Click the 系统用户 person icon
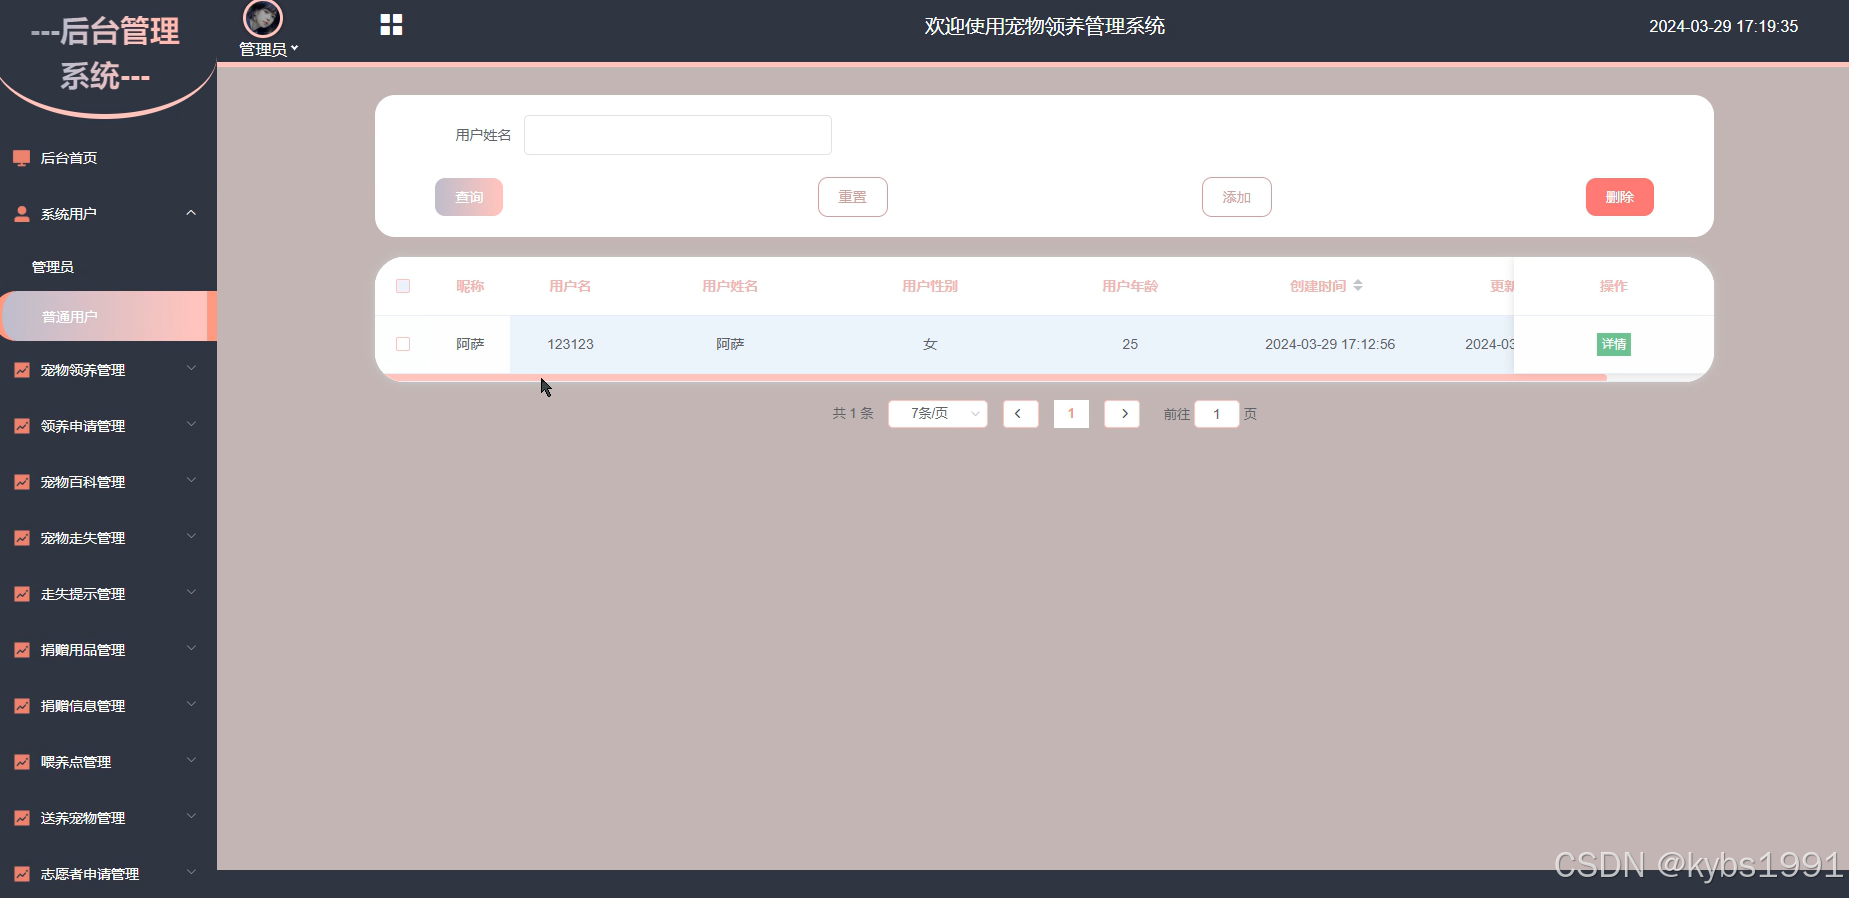The width and height of the screenshot is (1849, 898). [21, 214]
